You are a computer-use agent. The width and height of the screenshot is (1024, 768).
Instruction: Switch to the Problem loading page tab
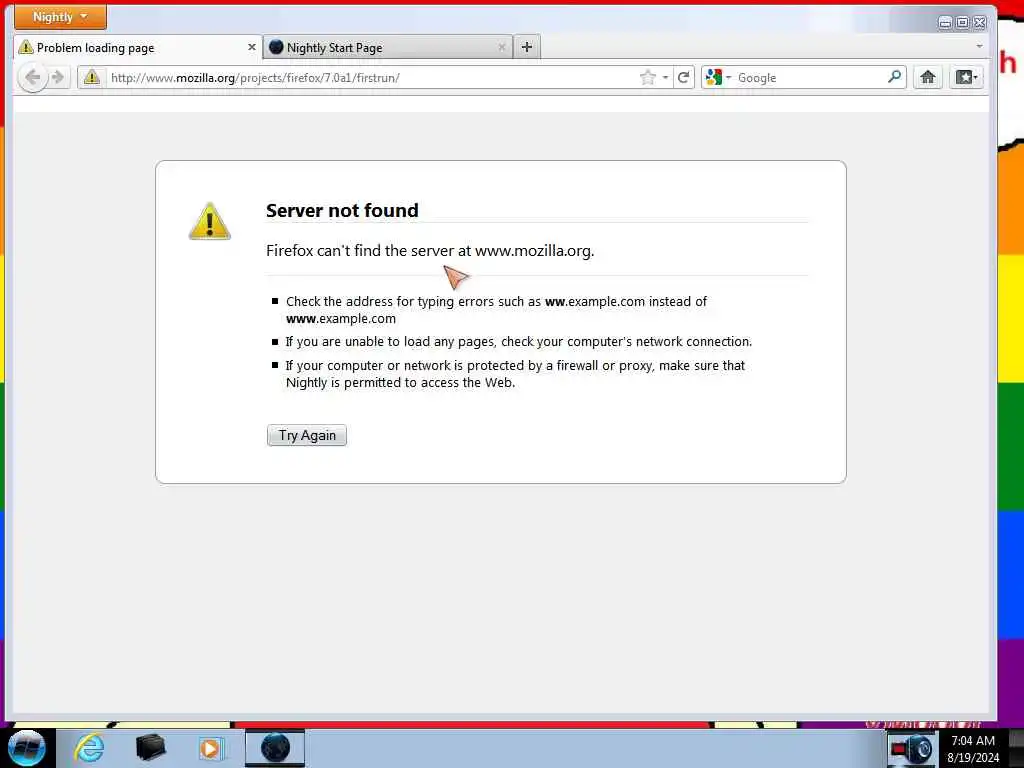[x=138, y=48]
